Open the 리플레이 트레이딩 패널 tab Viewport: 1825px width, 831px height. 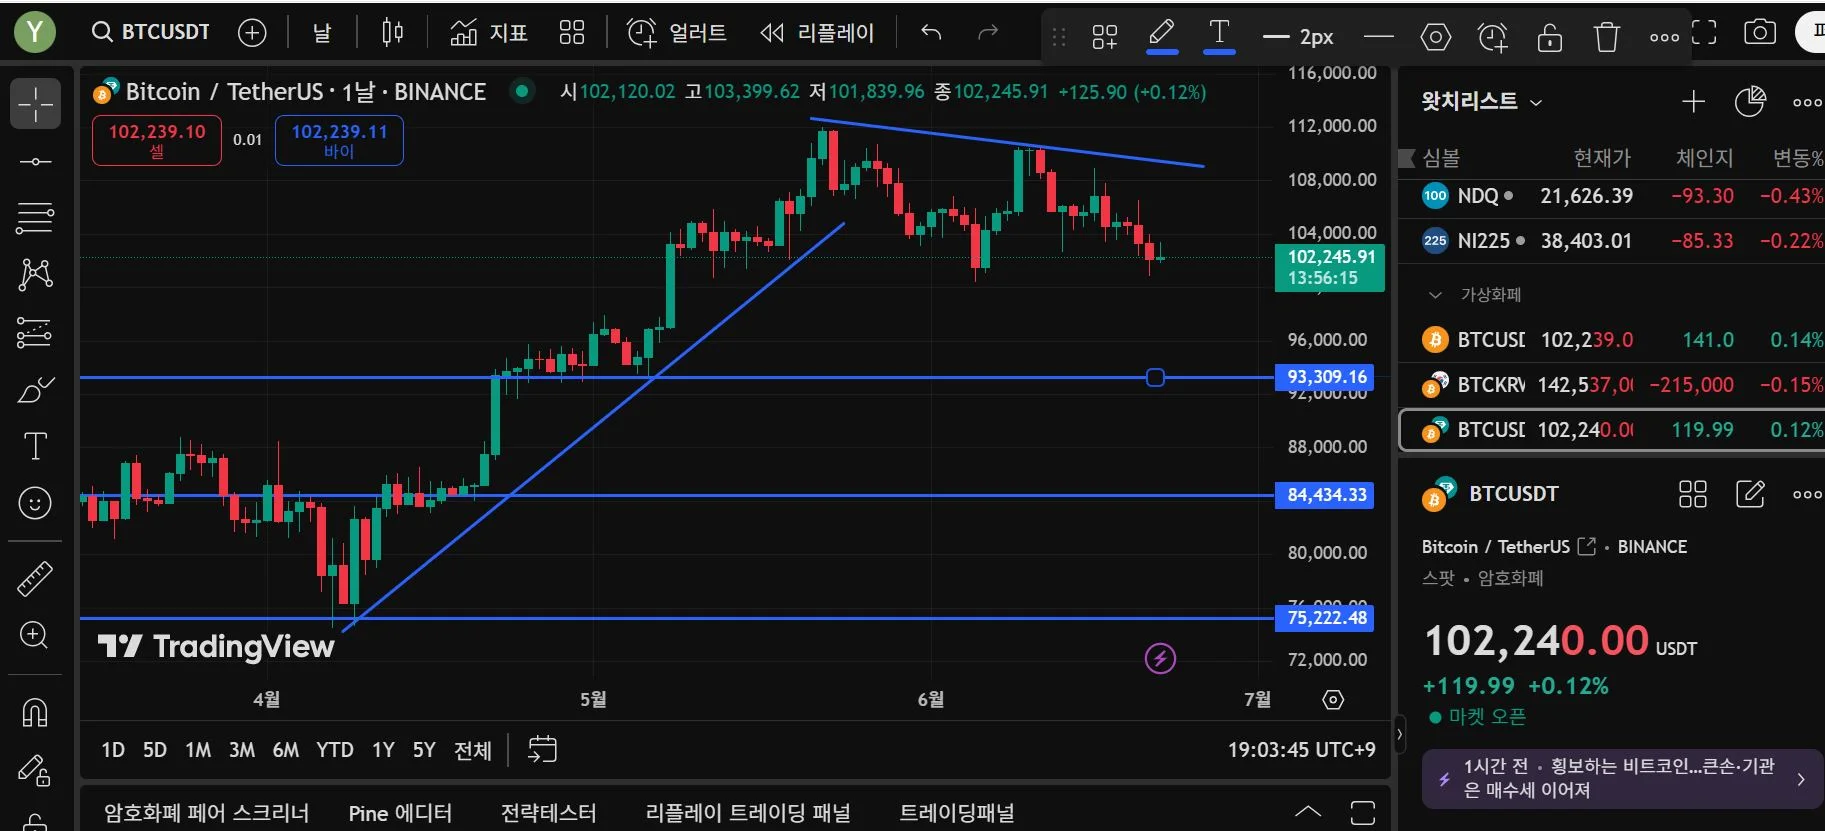click(x=748, y=813)
